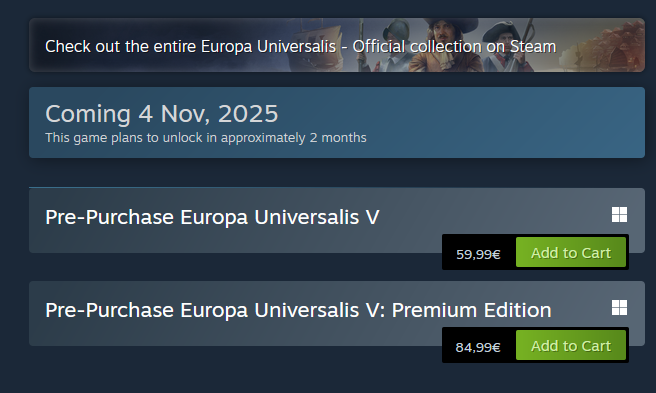Click the helmeted soldier in the banner artwork
This screenshot has height=393, width=656.
[x=395, y=46]
